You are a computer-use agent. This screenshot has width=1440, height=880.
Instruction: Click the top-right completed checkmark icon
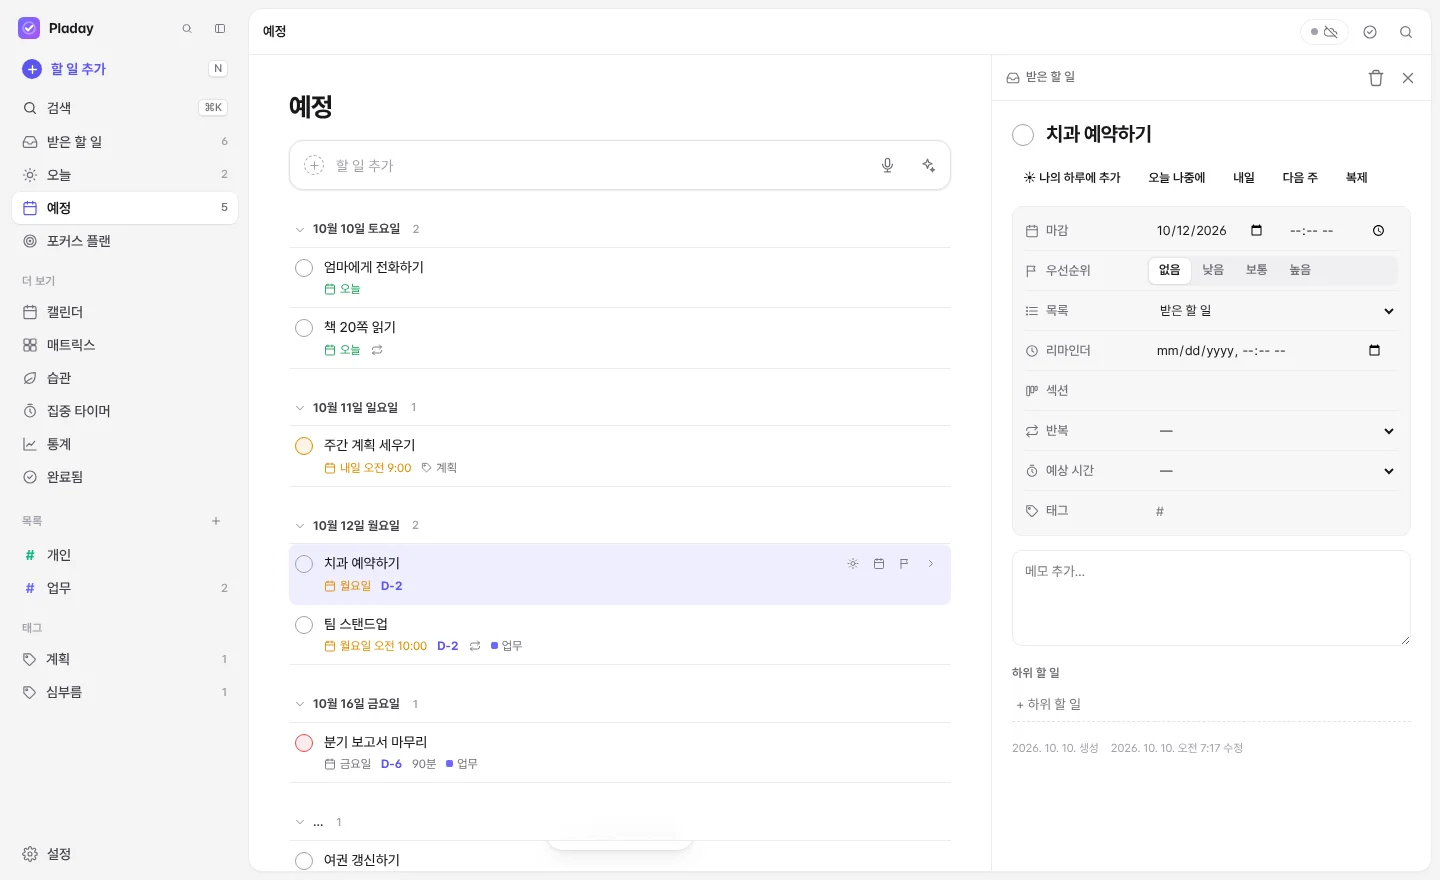(1370, 32)
